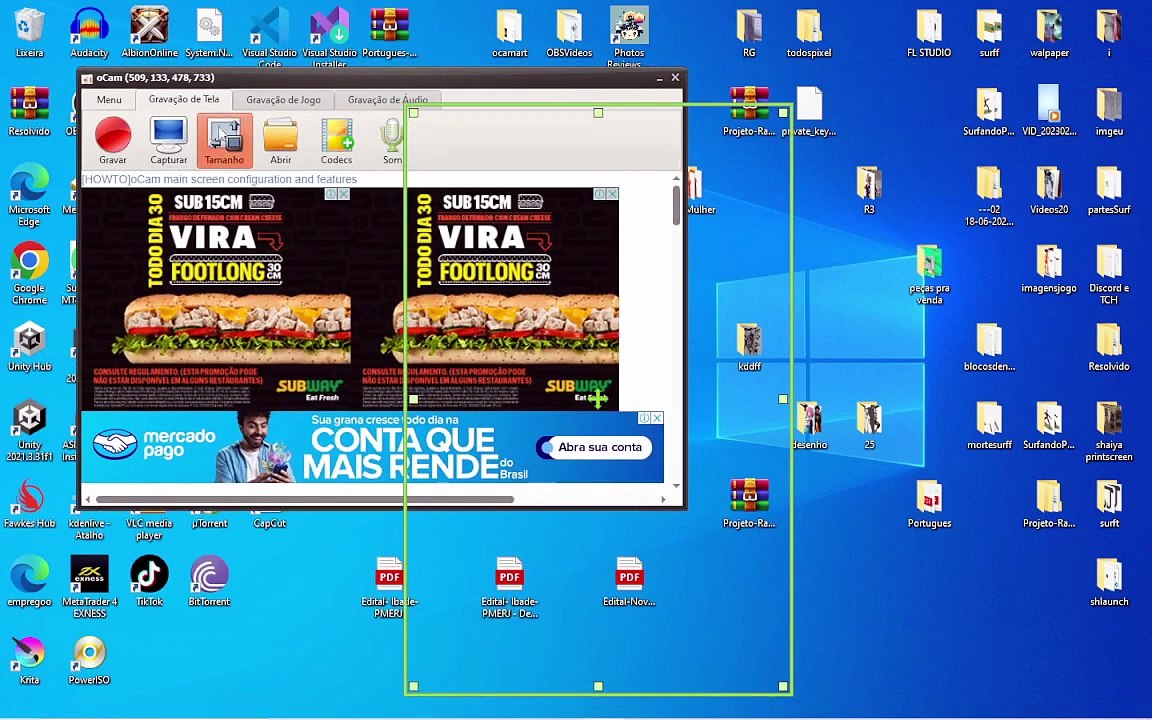This screenshot has width=1152, height=720.
Task: Select the CapCut desktop shortcut
Action: click(x=269, y=522)
